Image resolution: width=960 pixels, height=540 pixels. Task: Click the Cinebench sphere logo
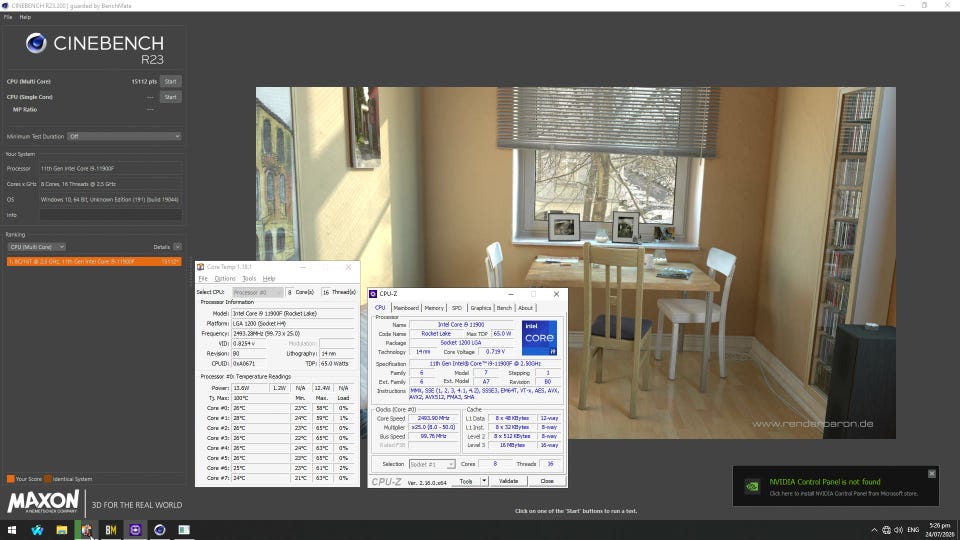point(36,43)
